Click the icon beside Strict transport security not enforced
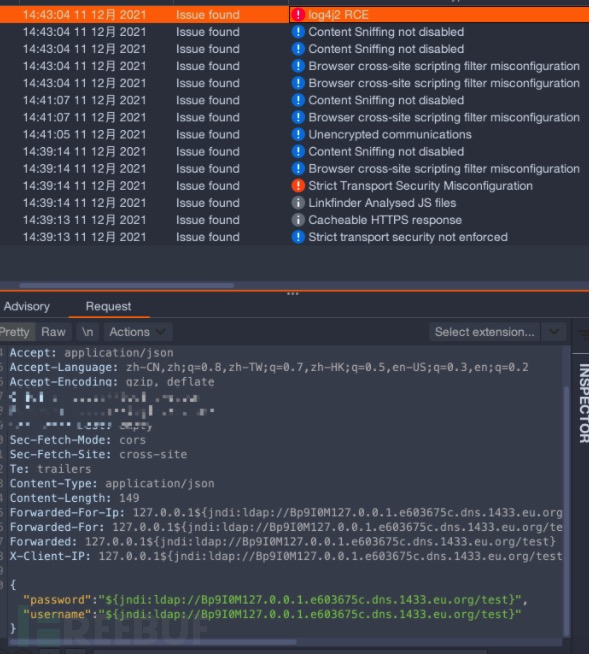Viewport: 589px width, 654px height. coord(298,237)
